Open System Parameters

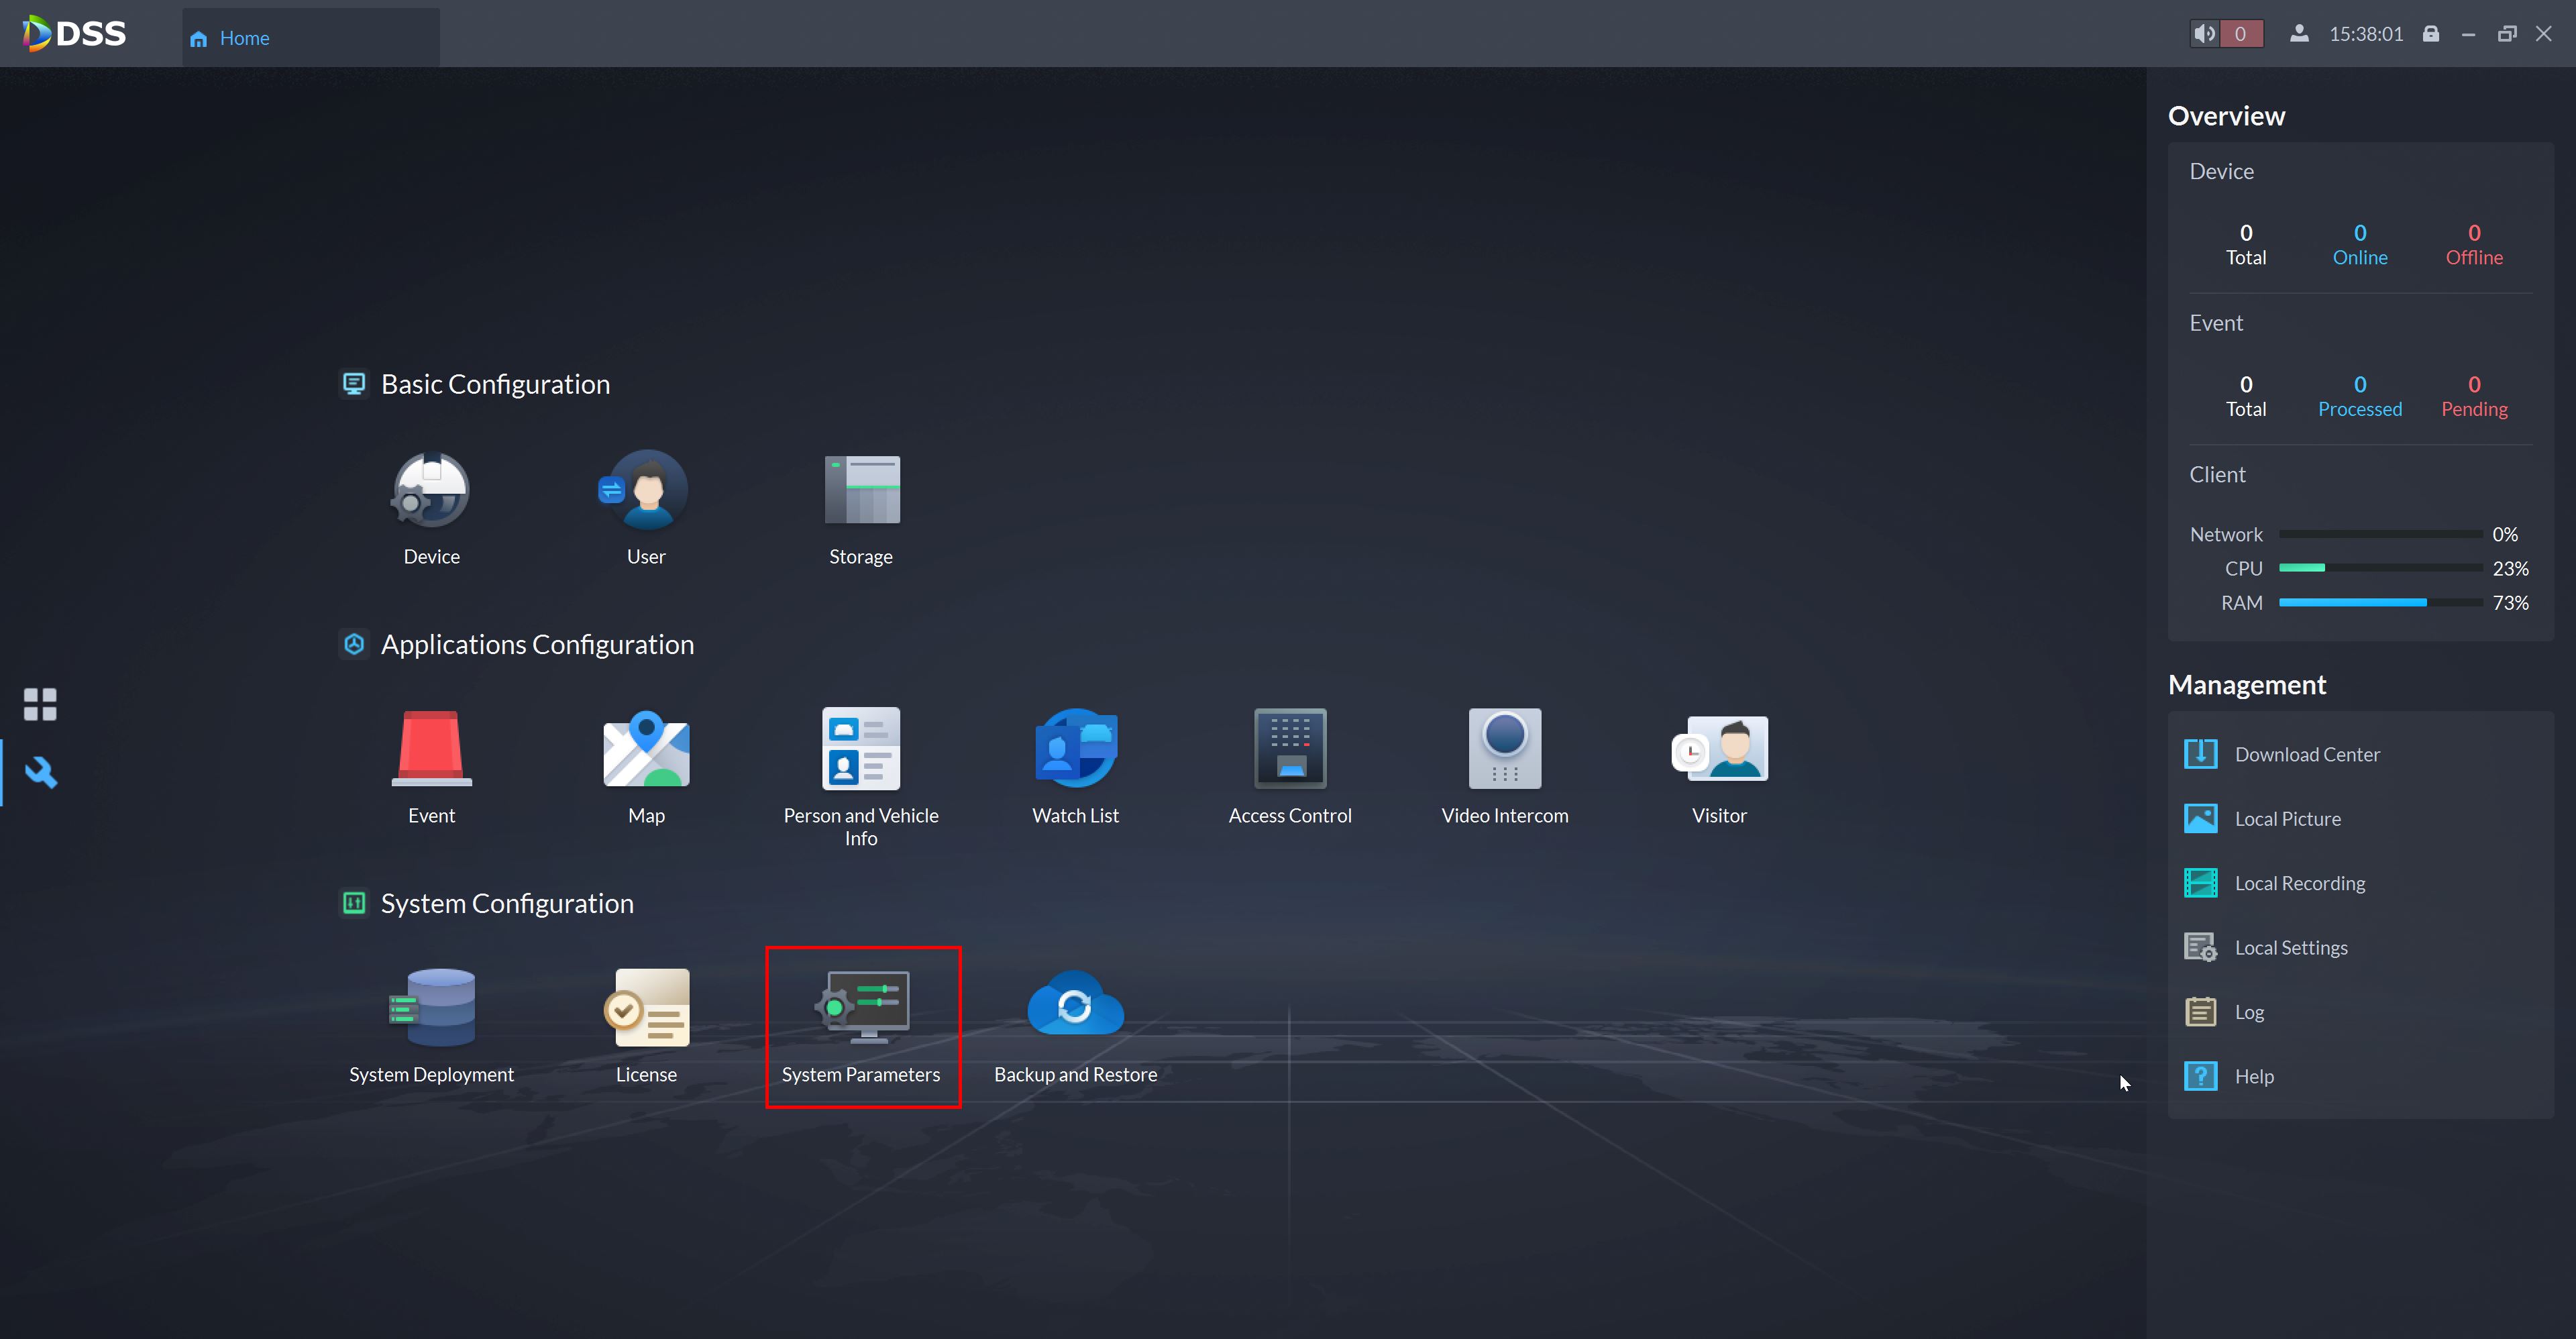pyautogui.click(x=861, y=1008)
